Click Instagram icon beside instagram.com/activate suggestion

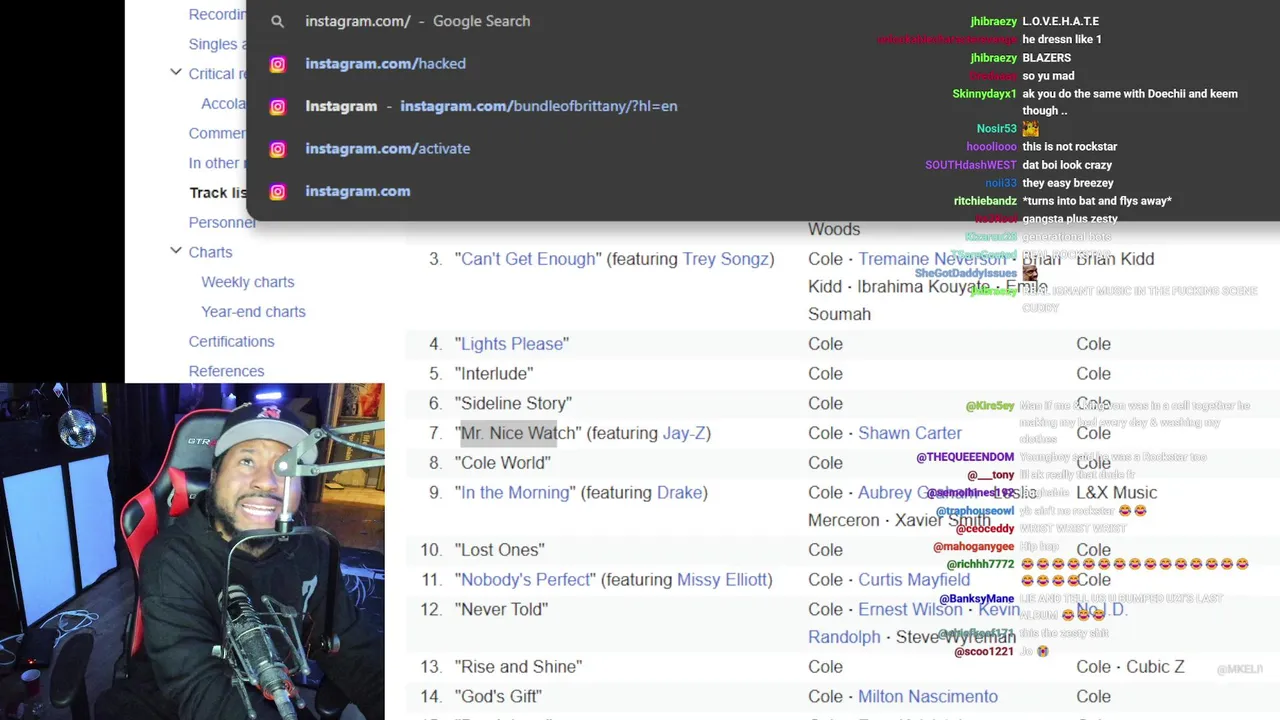(278, 149)
